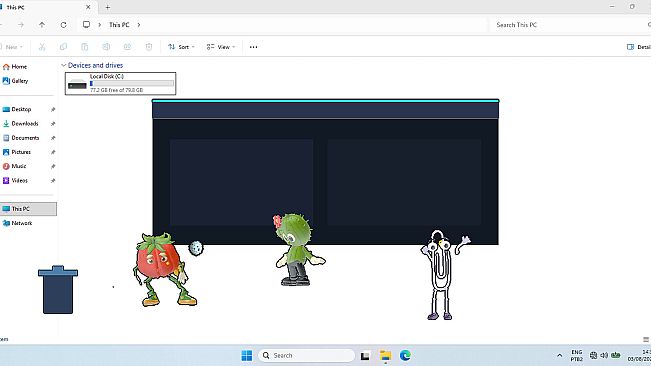
Task: Go forward with the navigation arrow
Action: pyautogui.click(x=21, y=25)
